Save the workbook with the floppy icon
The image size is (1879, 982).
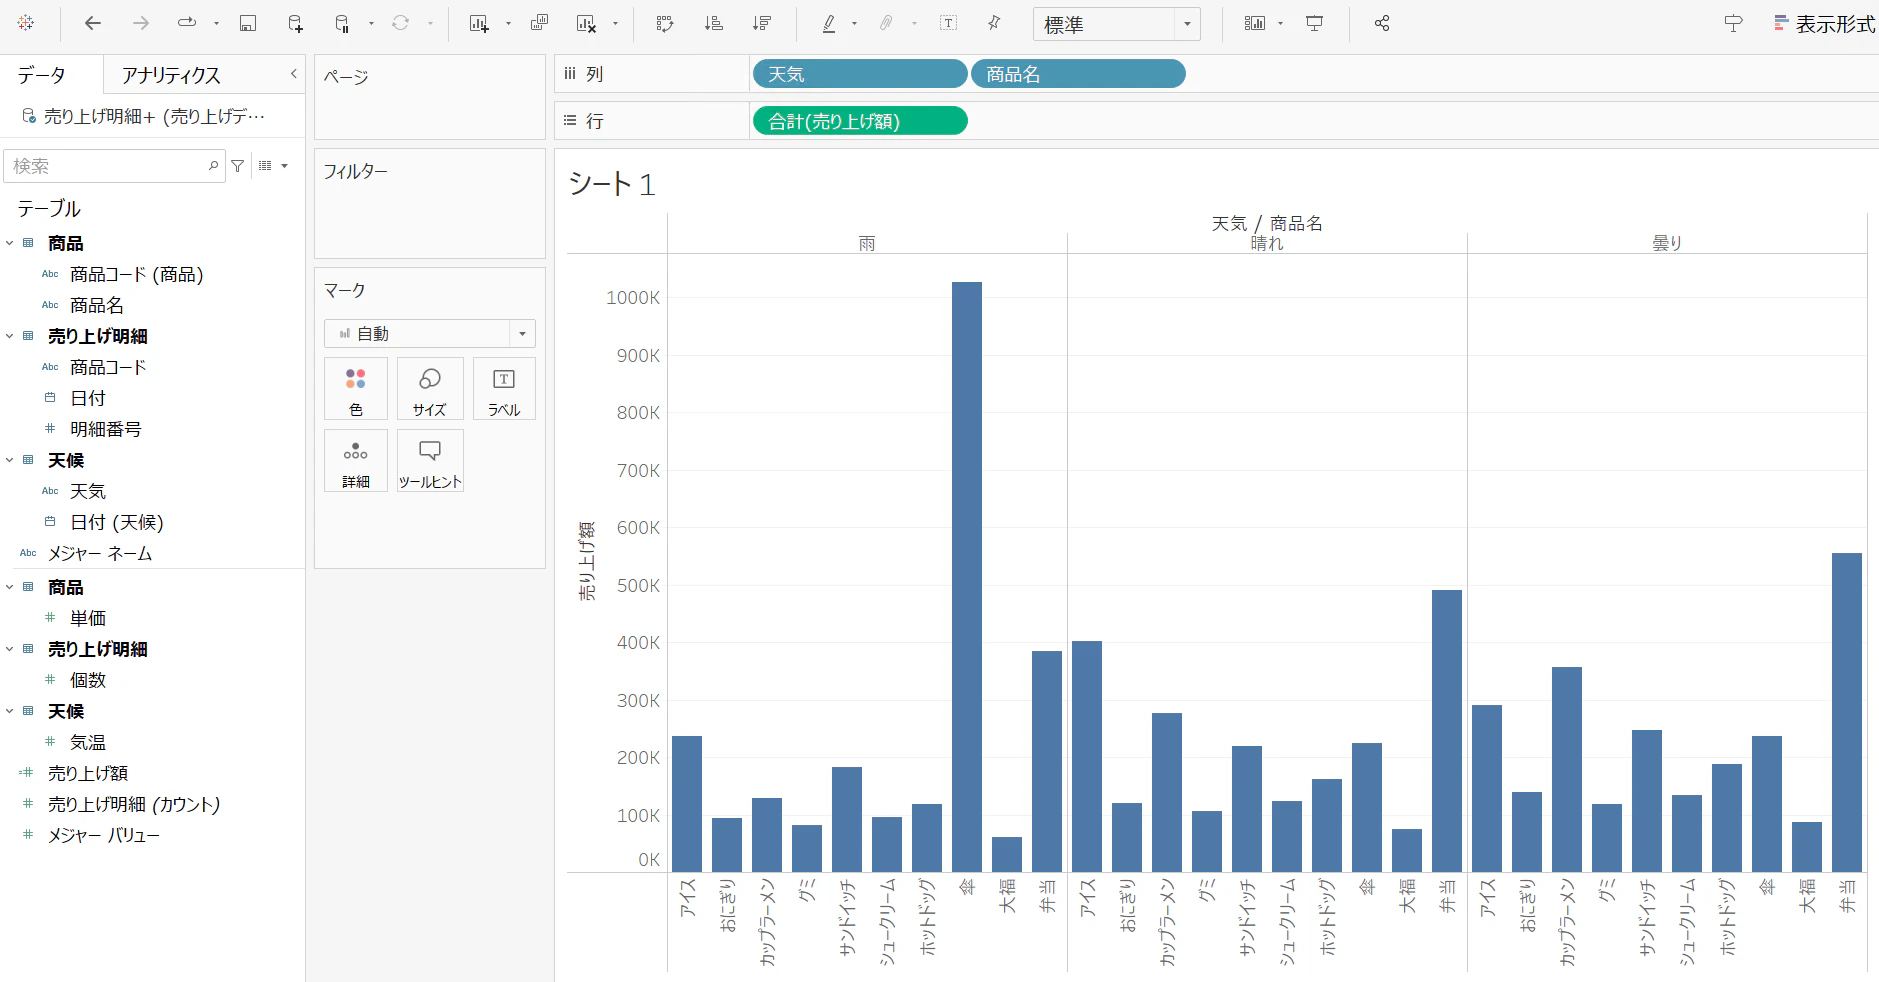coord(248,23)
